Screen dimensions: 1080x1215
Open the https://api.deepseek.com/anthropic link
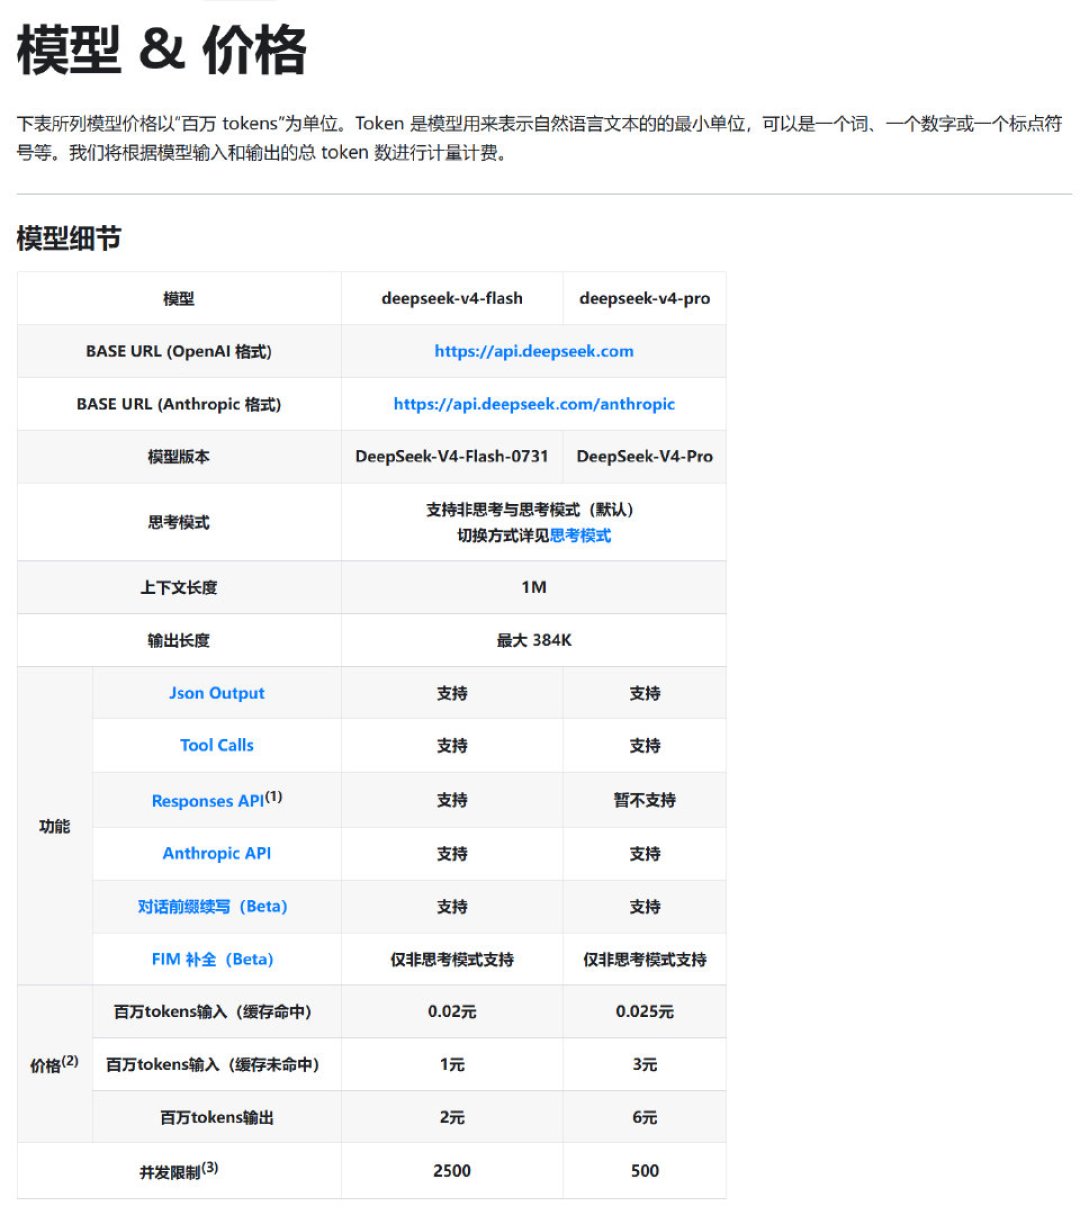click(534, 404)
